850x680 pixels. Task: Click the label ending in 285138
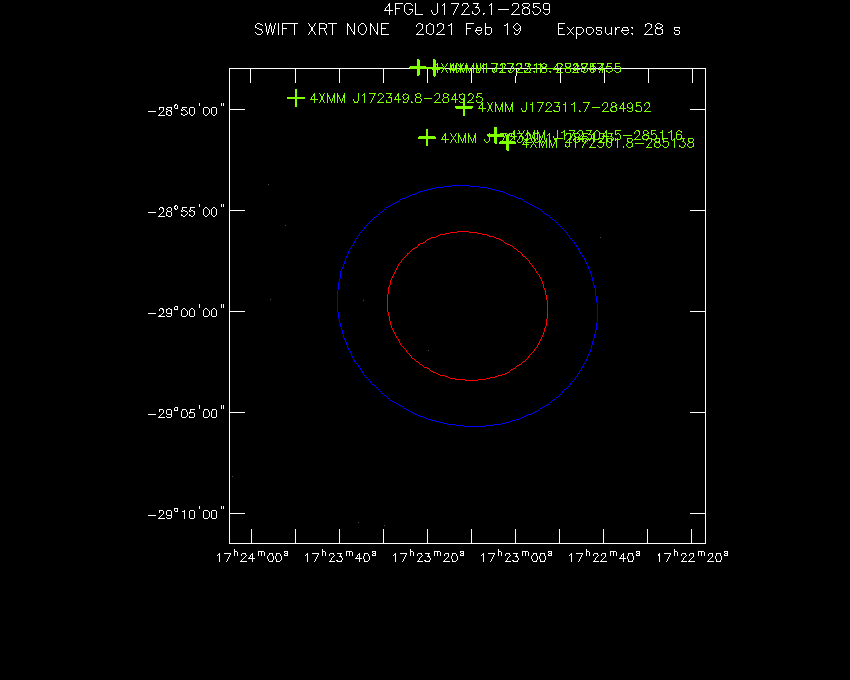click(608, 143)
